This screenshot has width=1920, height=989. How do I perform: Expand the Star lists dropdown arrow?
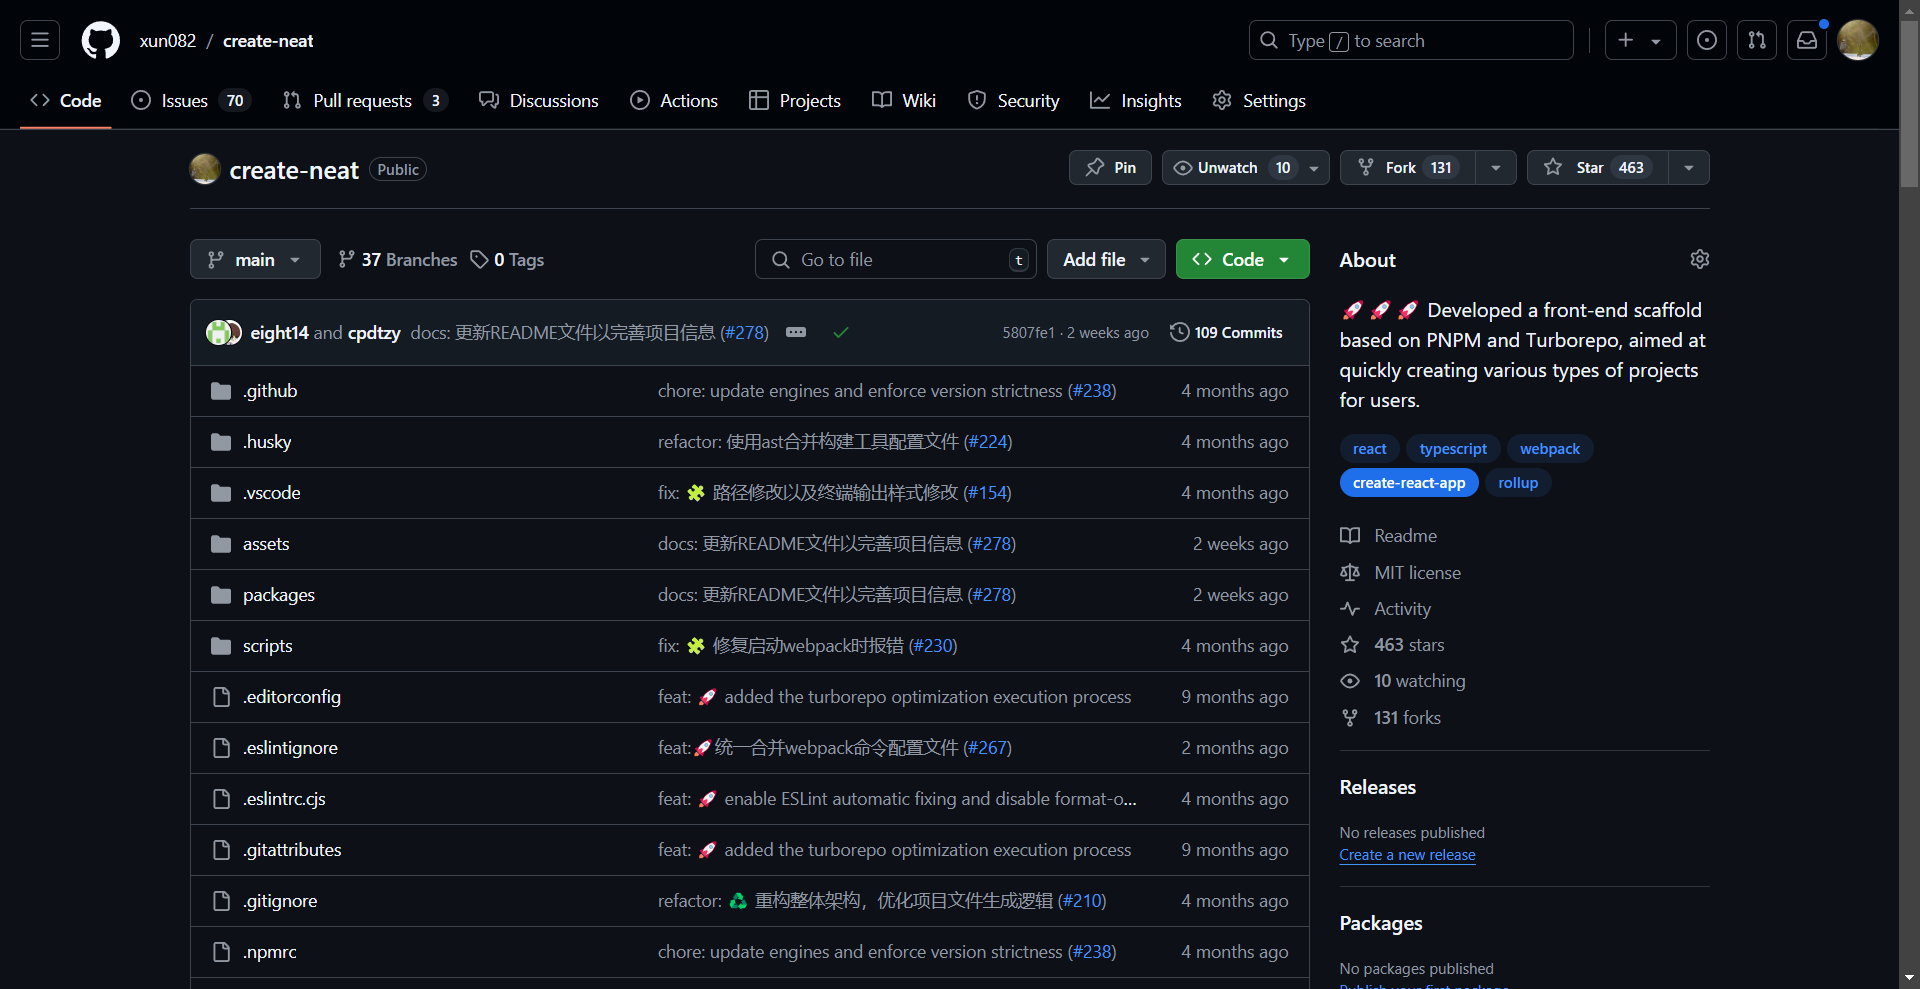1689,168
